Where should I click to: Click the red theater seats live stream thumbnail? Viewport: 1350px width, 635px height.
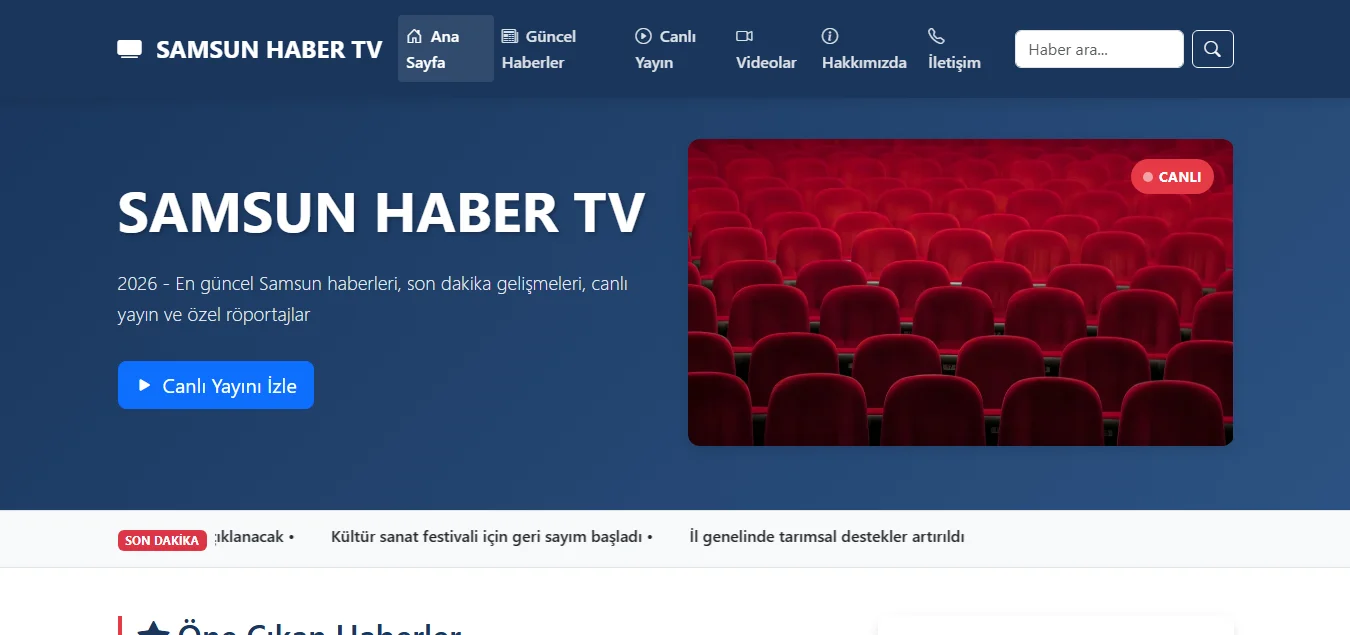coord(960,291)
